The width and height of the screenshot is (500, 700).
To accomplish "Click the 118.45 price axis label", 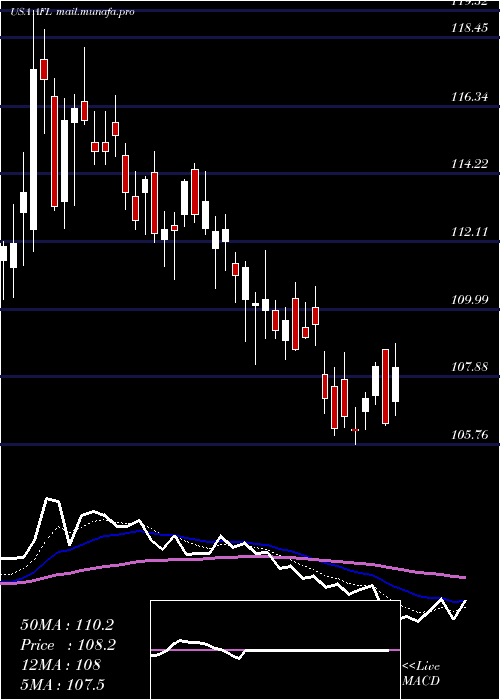I will [x=469, y=29].
